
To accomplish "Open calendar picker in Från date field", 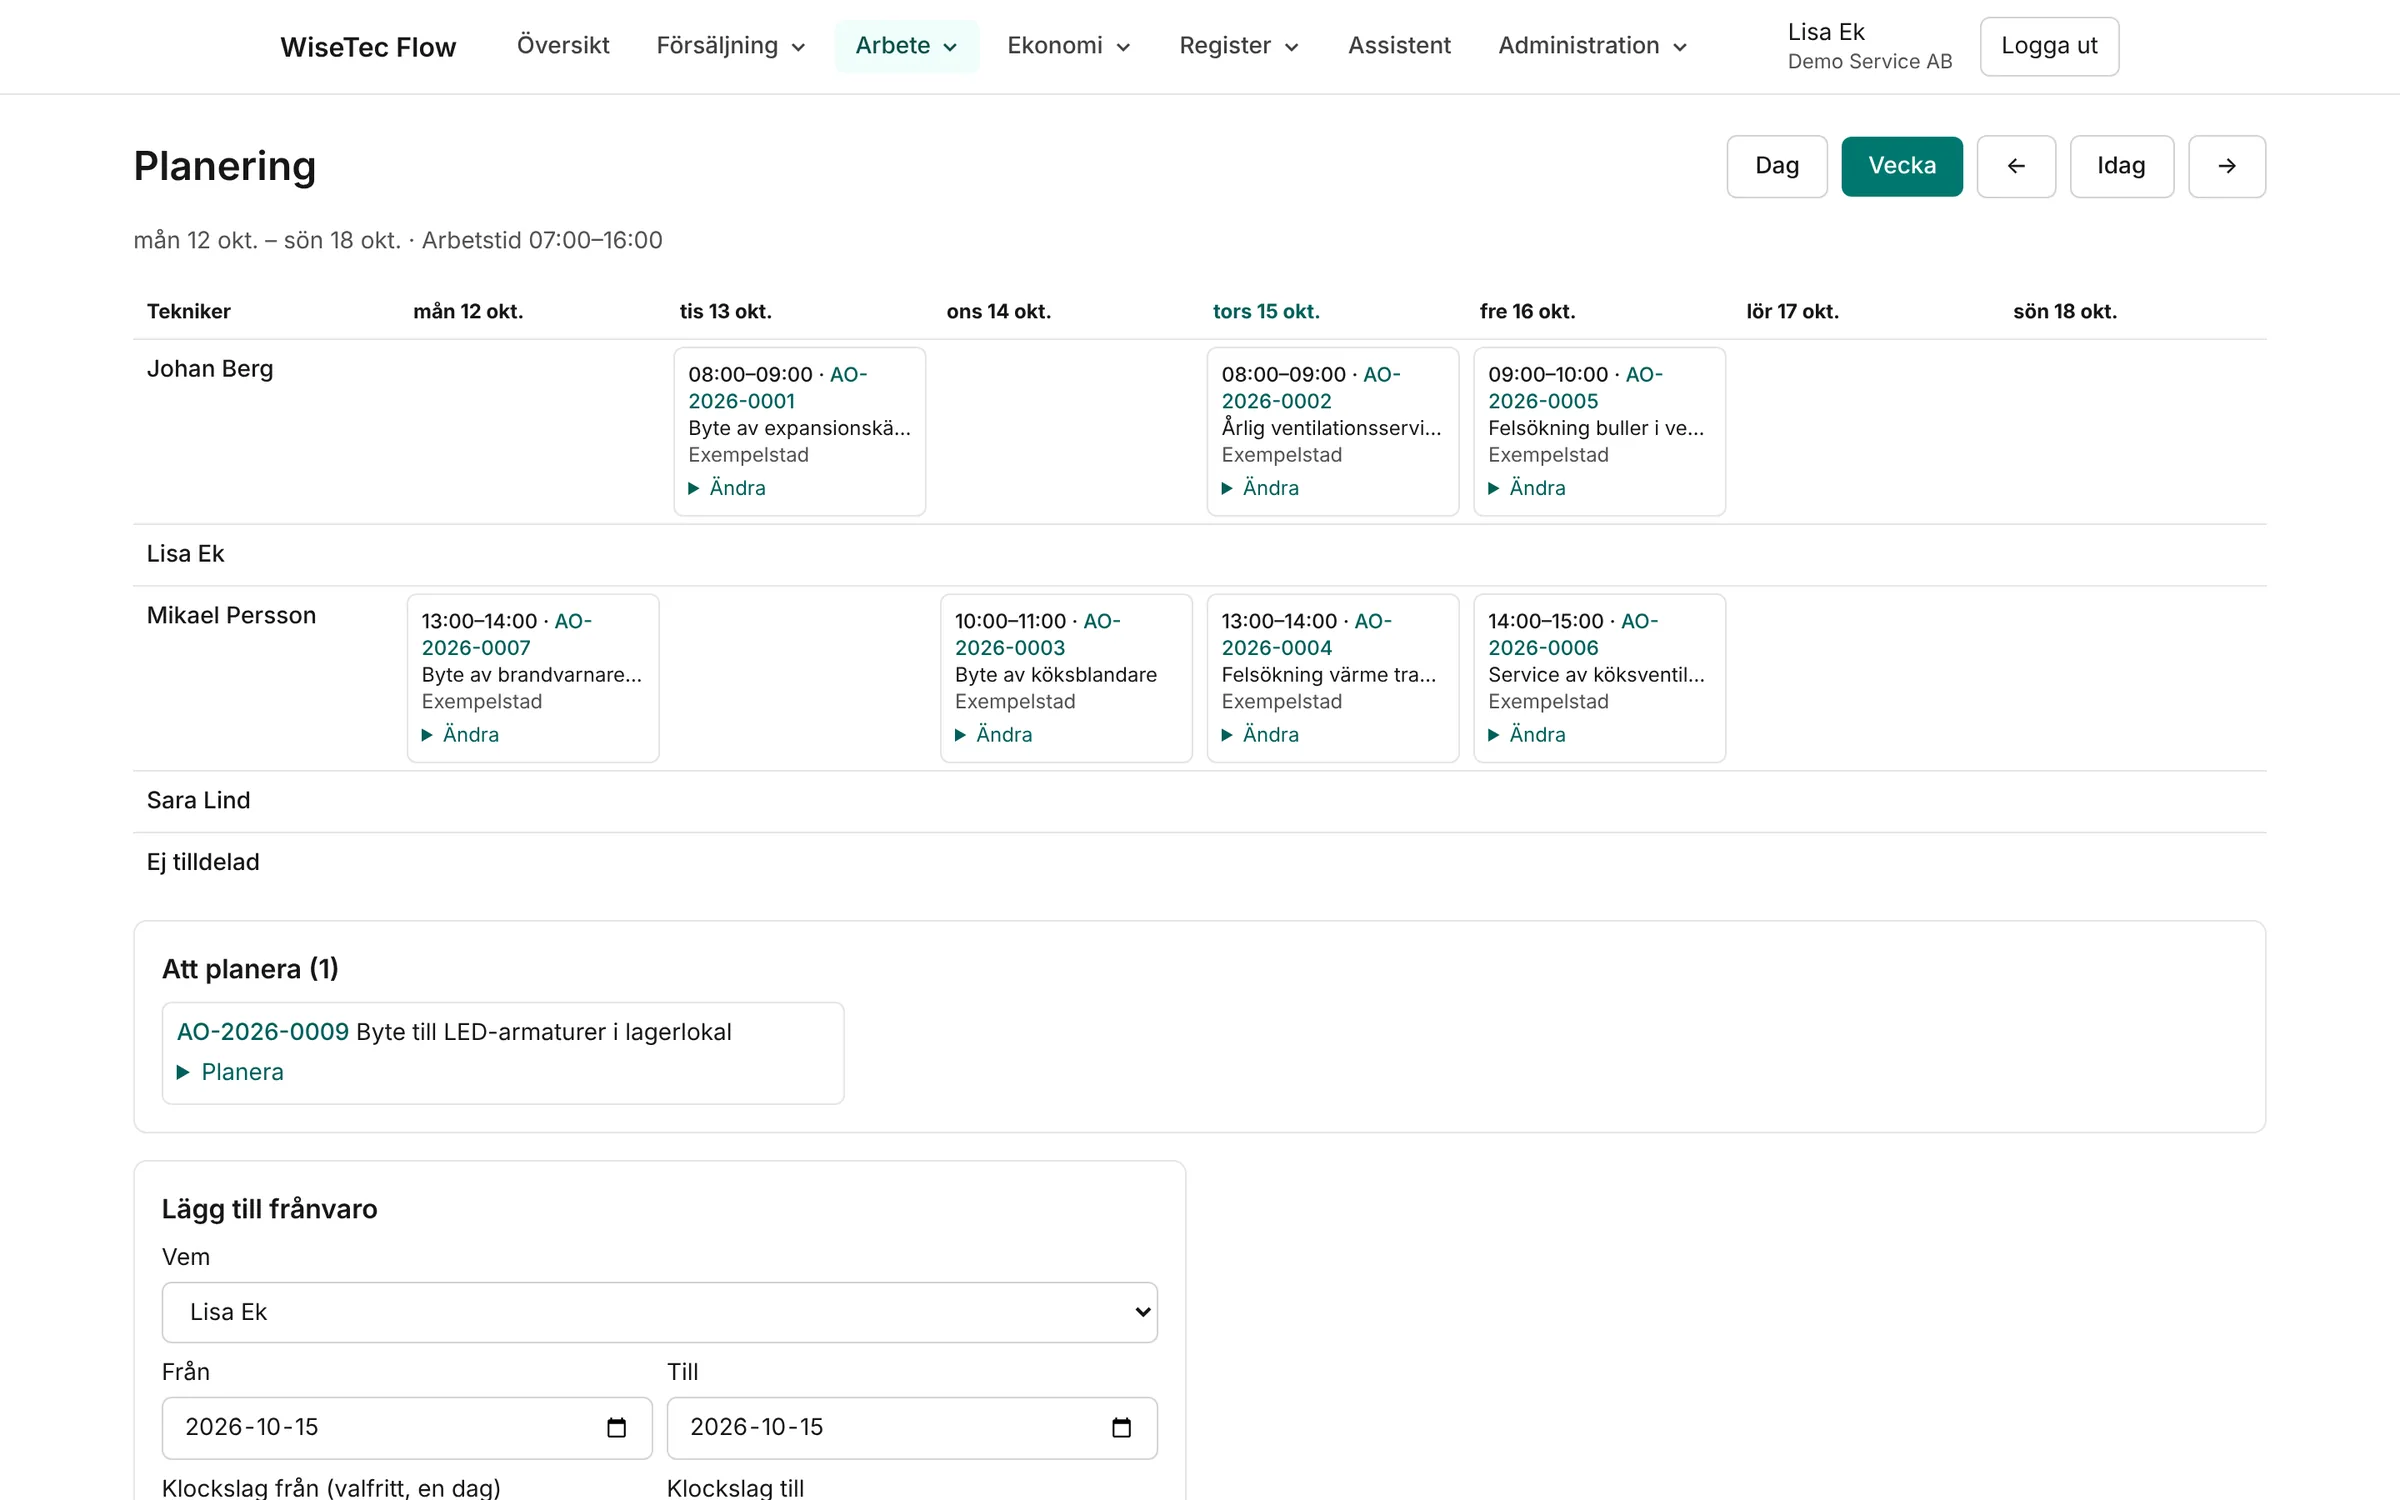I will click(616, 1427).
